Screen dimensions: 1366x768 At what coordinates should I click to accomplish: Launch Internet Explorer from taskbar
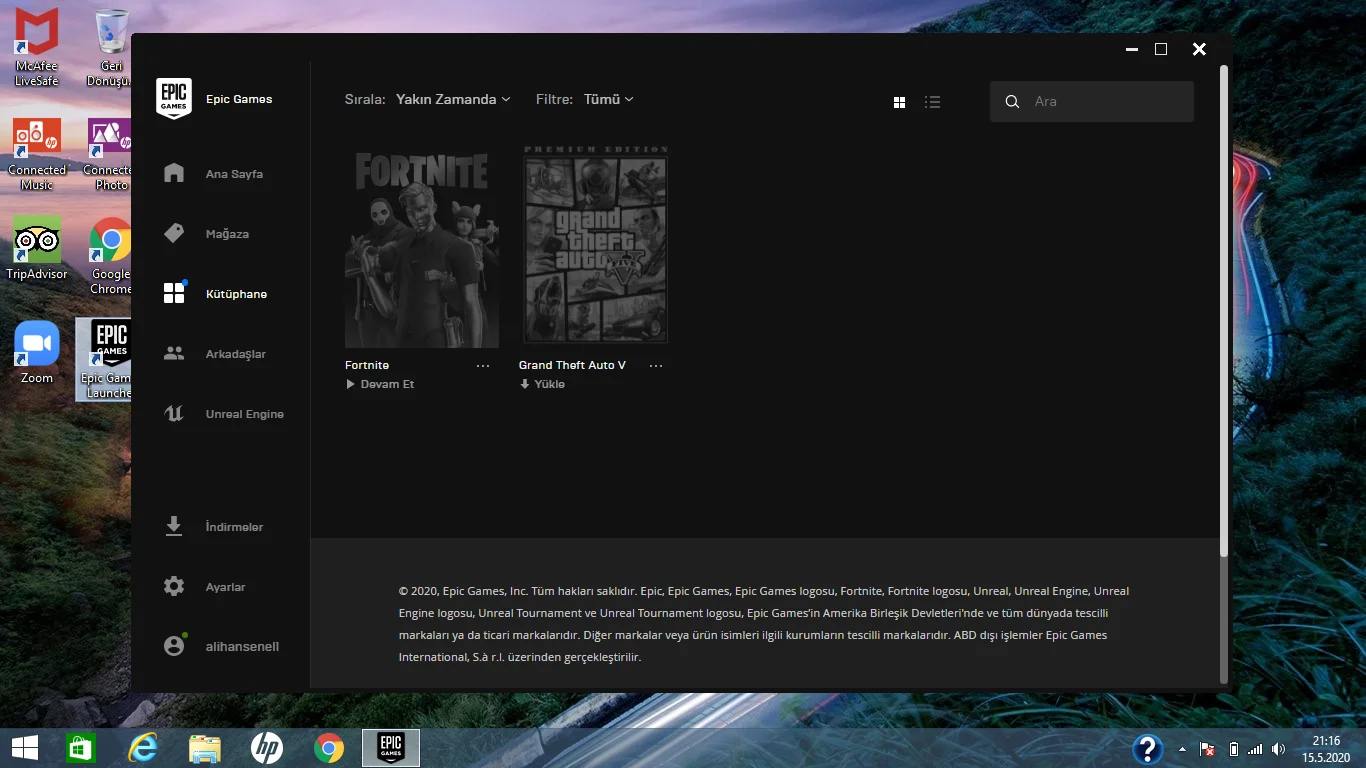point(143,748)
